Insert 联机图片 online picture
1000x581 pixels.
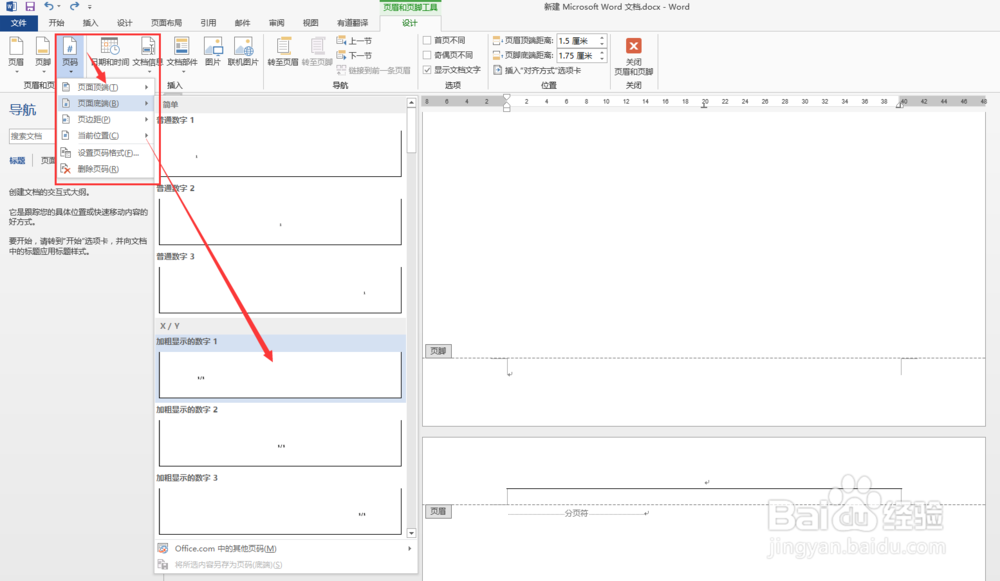coord(243,52)
